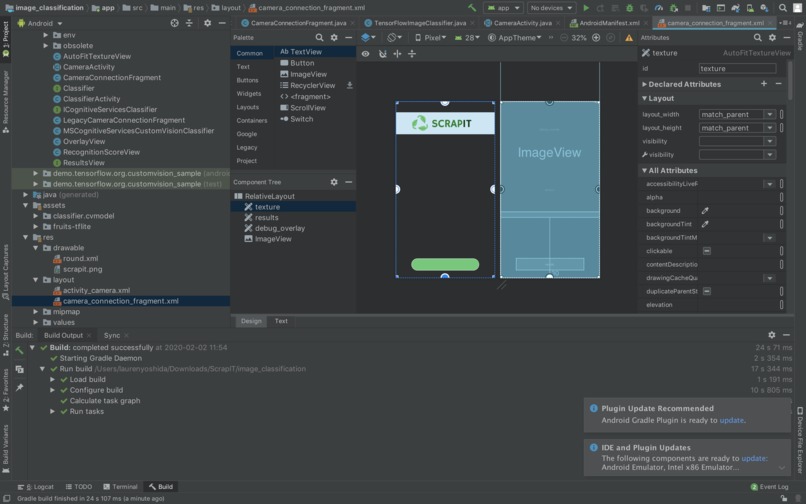
Task: Open the app run configuration dropdown
Action: [x=503, y=8]
